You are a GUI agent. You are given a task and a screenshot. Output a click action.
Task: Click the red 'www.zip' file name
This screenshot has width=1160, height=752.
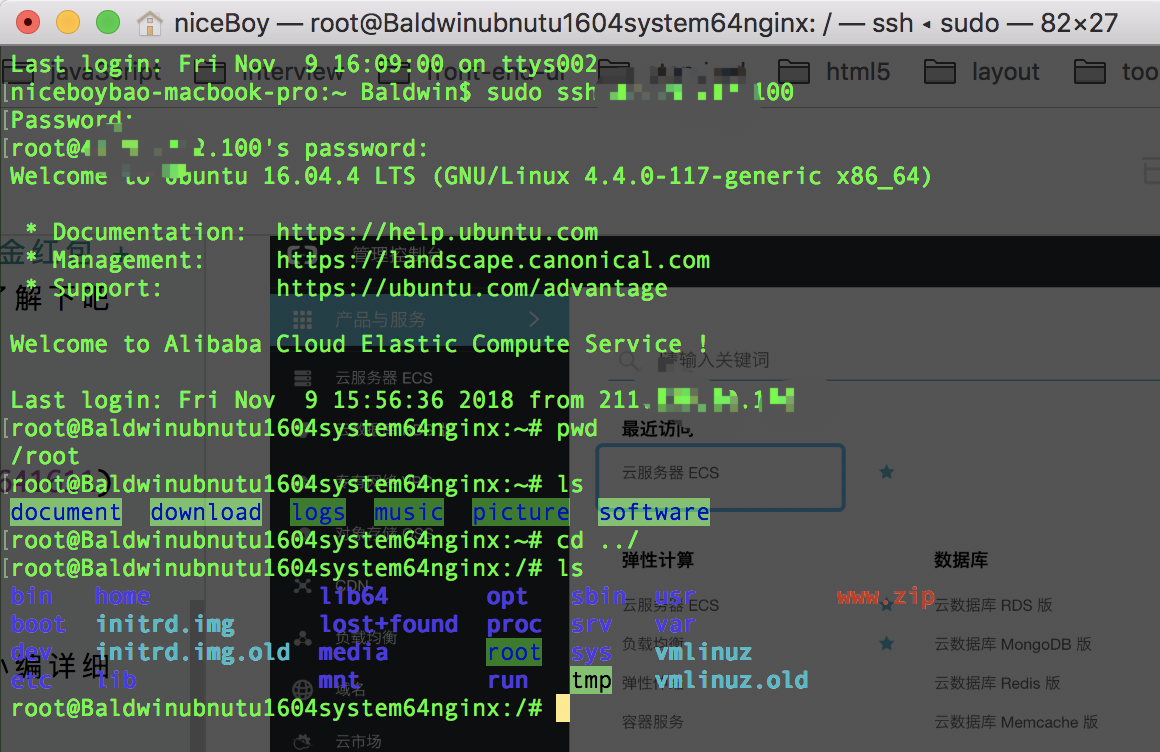pyautogui.click(x=886, y=597)
